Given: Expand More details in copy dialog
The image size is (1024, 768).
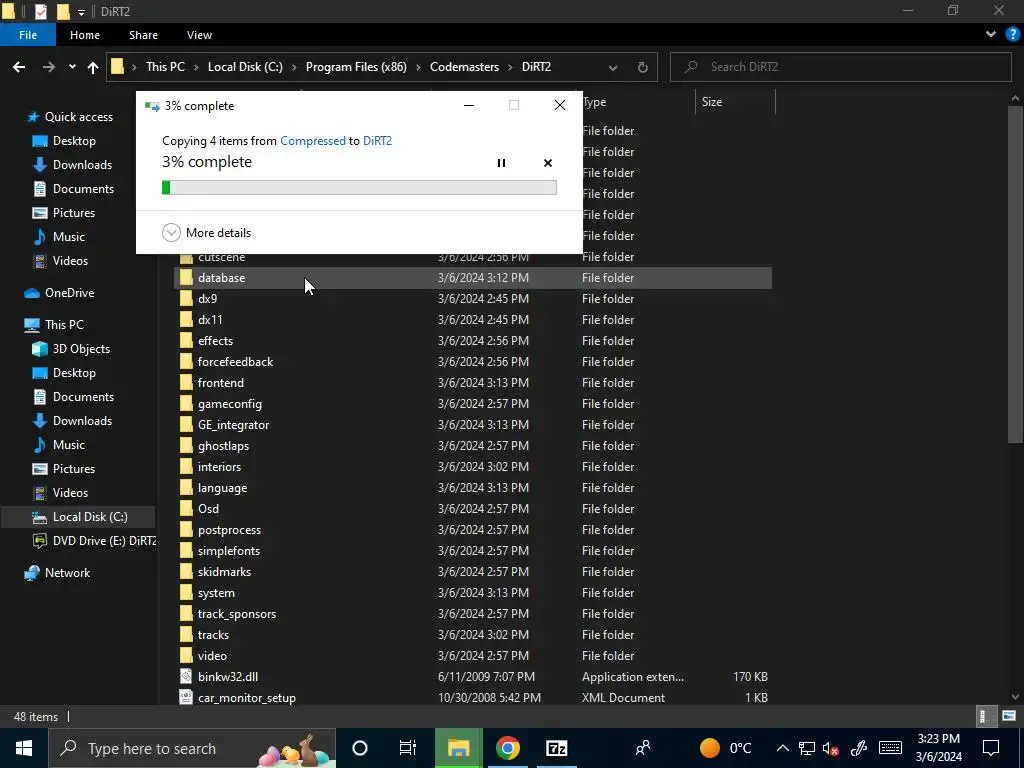Looking at the screenshot, I should tap(206, 232).
